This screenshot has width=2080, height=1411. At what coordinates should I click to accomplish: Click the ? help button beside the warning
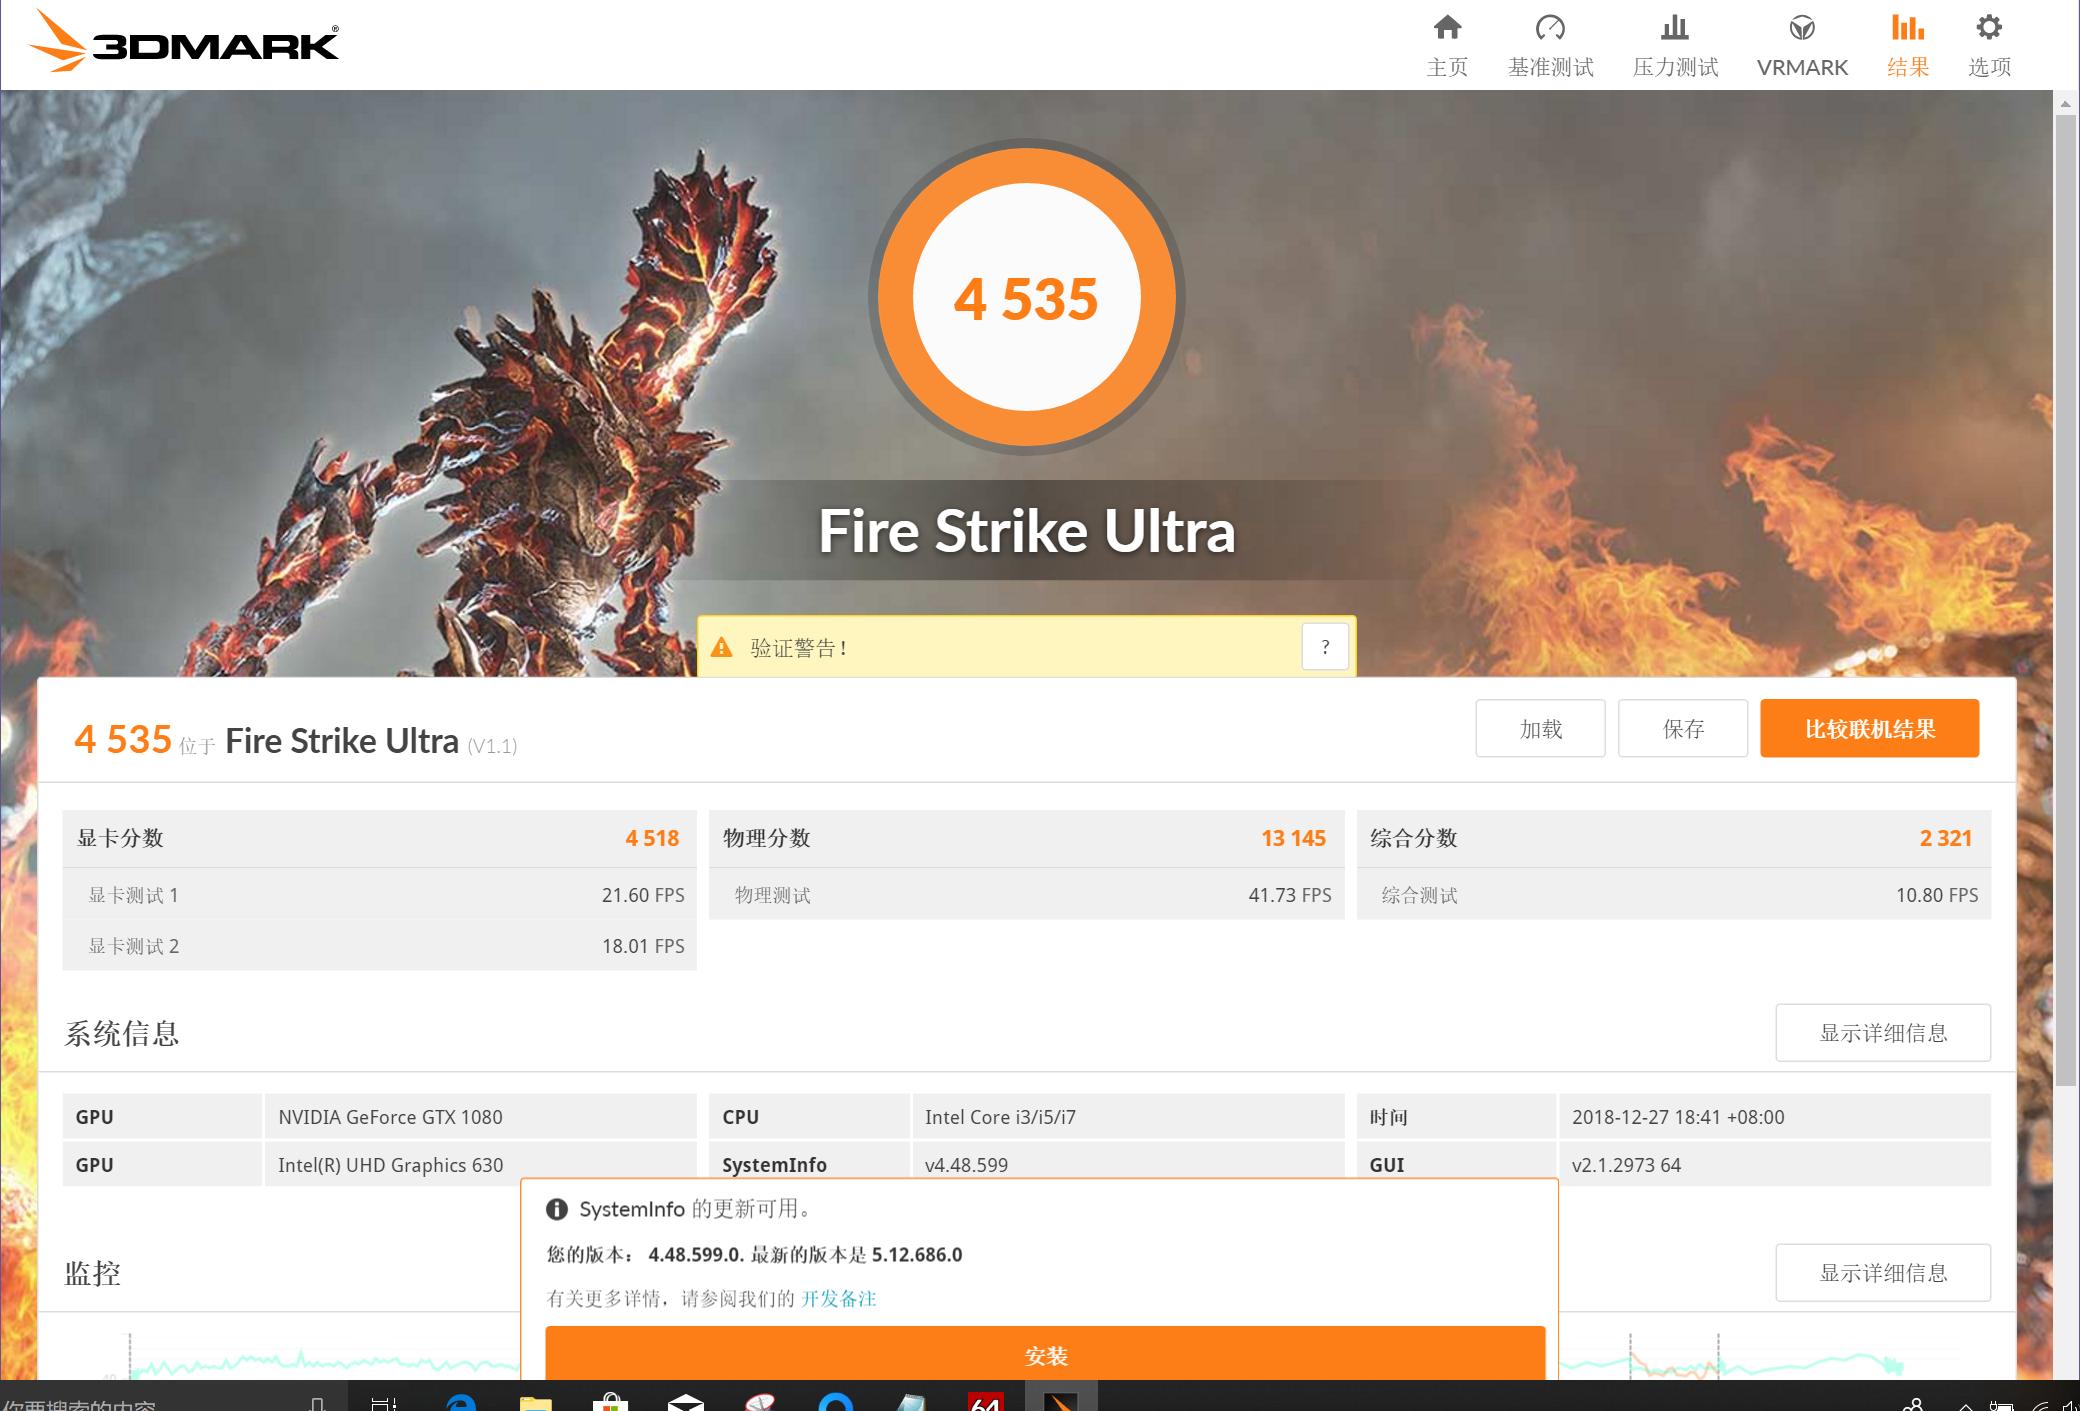1325,646
